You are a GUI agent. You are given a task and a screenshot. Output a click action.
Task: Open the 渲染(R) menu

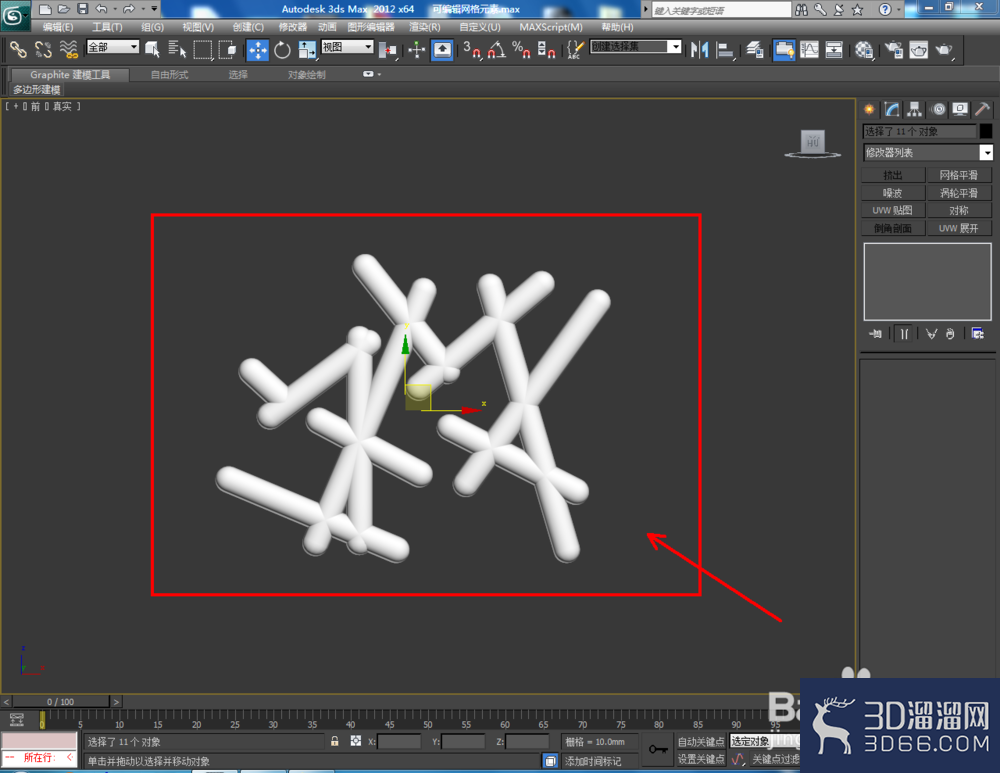click(x=425, y=27)
